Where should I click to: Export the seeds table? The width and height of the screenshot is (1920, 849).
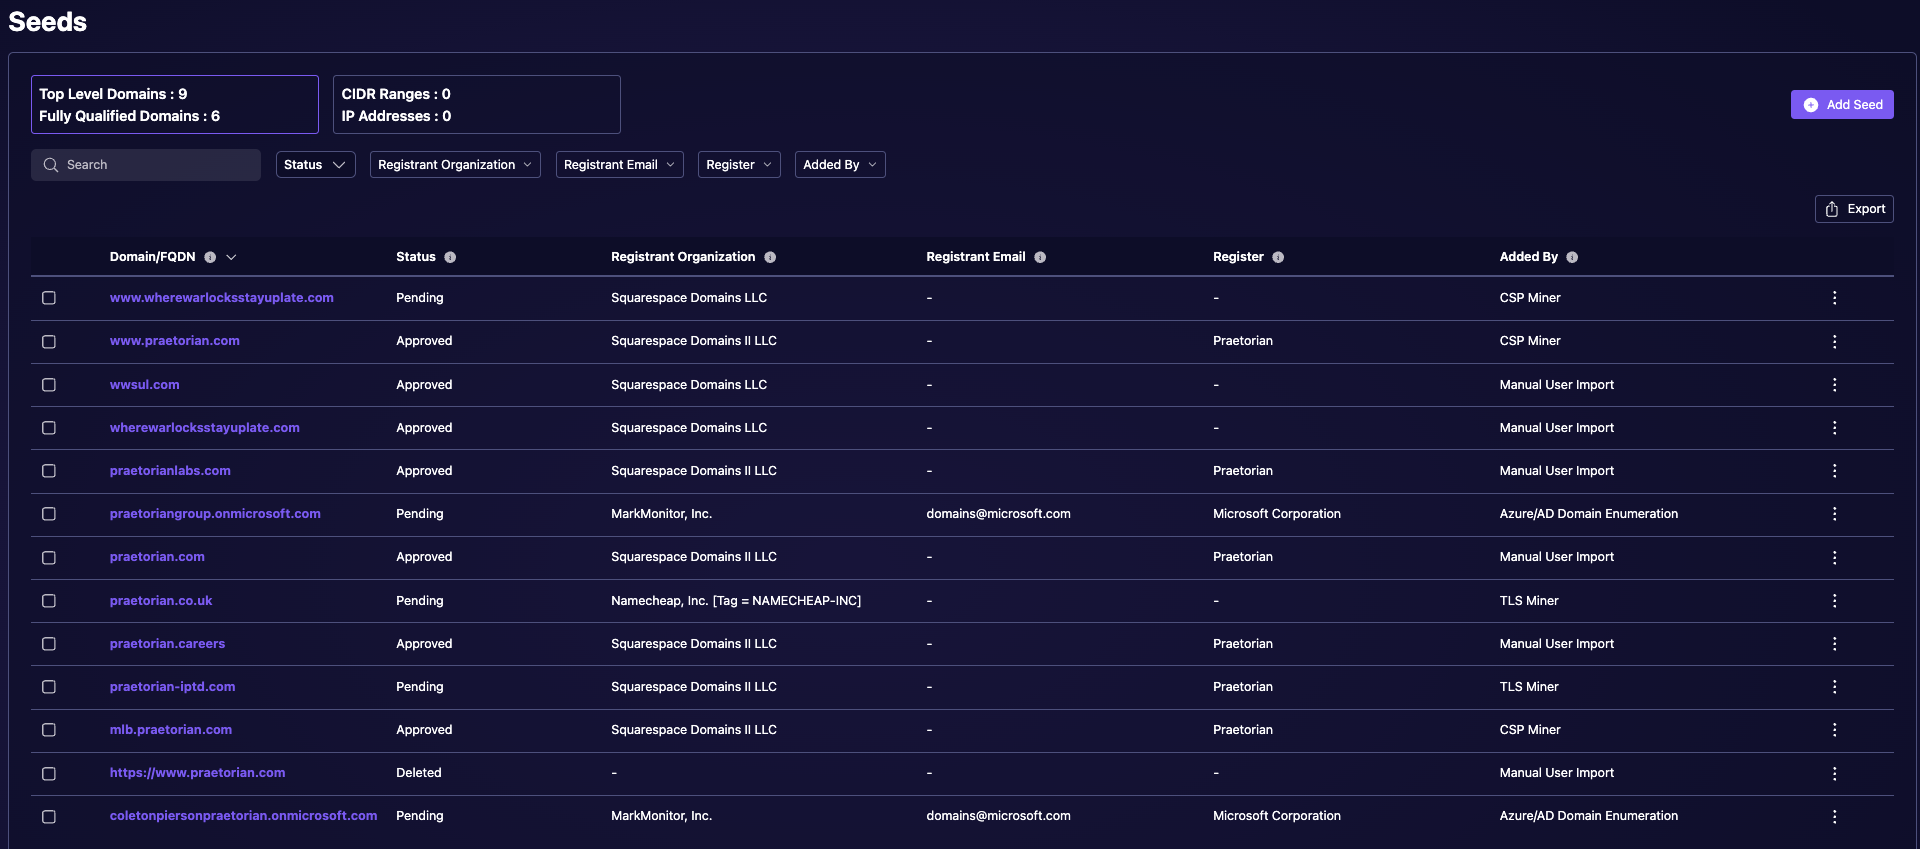click(x=1854, y=209)
